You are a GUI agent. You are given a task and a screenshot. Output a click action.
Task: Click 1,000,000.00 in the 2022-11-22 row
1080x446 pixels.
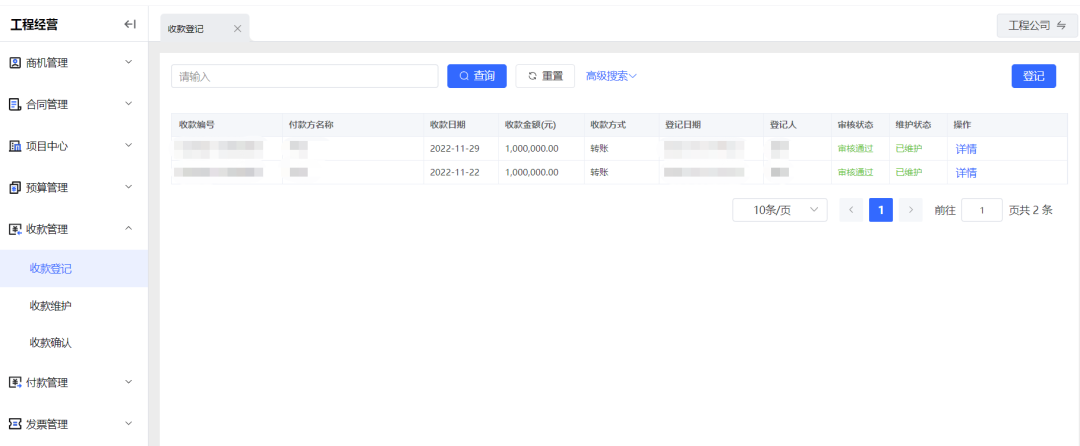(532, 173)
